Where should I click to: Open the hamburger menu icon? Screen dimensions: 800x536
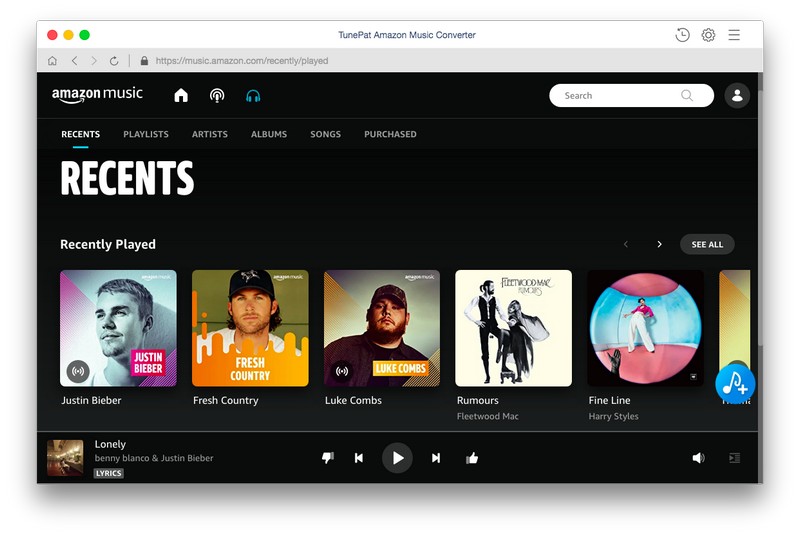pyautogui.click(x=734, y=35)
